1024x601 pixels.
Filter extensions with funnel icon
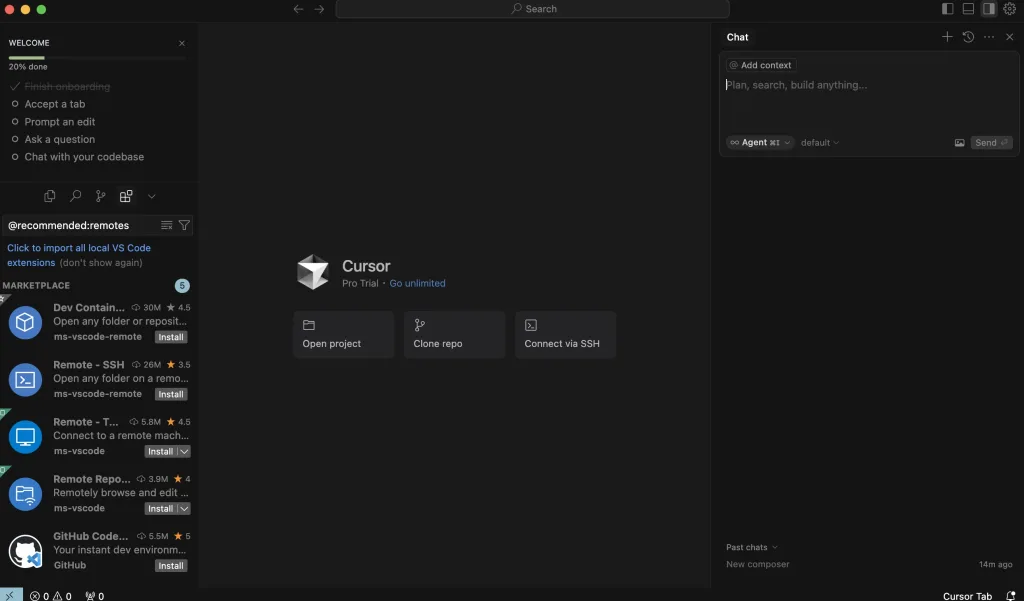pyautogui.click(x=184, y=225)
